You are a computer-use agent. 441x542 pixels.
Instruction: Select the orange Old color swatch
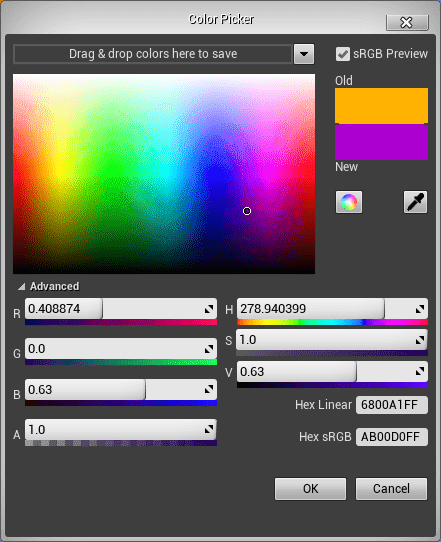coord(381,105)
